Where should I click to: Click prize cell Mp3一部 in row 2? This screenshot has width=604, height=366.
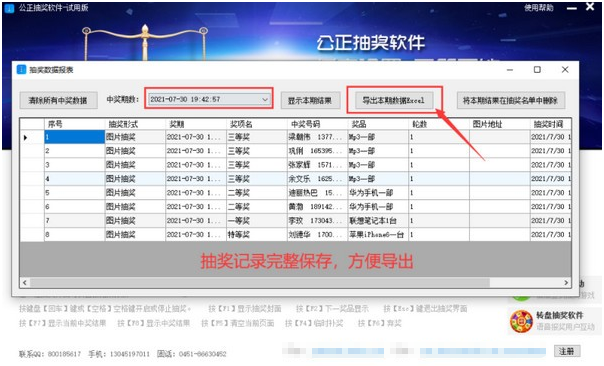point(378,151)
